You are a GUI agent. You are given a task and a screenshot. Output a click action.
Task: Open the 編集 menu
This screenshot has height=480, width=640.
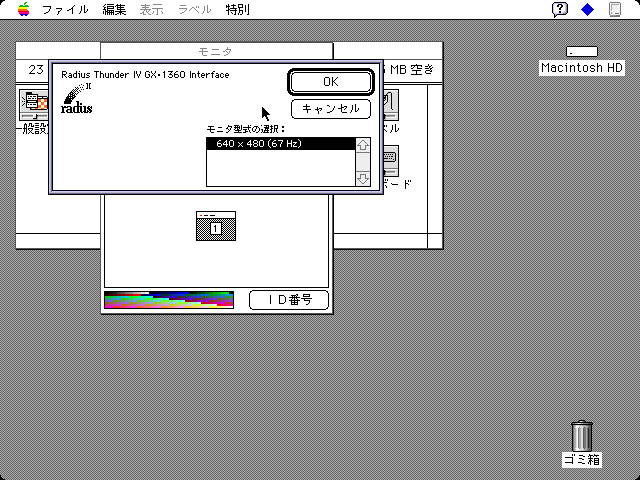point(115,9)
